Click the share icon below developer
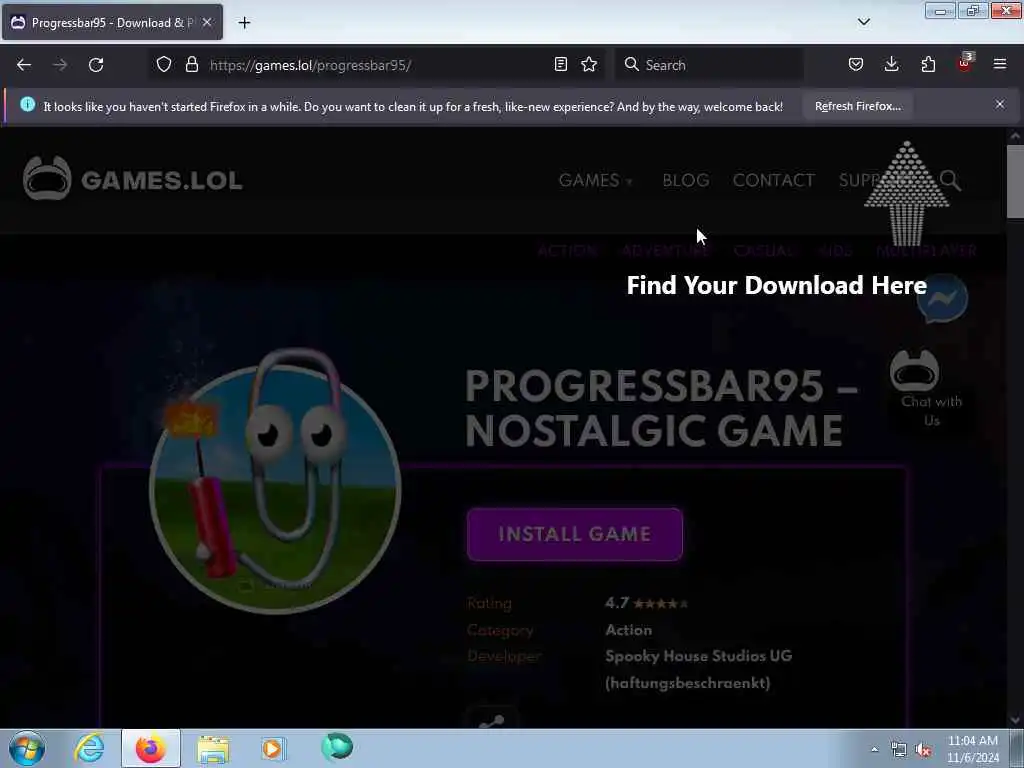The image size is (1024, 768). [x=491, y=721]
